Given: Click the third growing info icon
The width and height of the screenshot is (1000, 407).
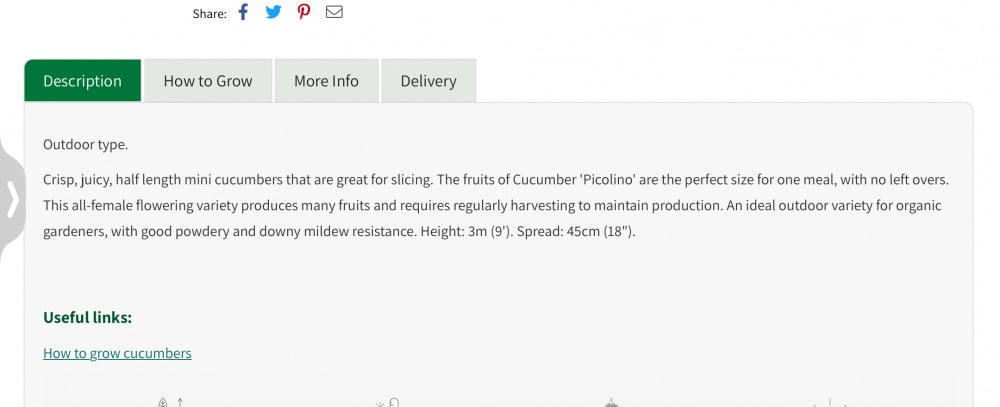Looking at the screenshot, I should (611, 402).
